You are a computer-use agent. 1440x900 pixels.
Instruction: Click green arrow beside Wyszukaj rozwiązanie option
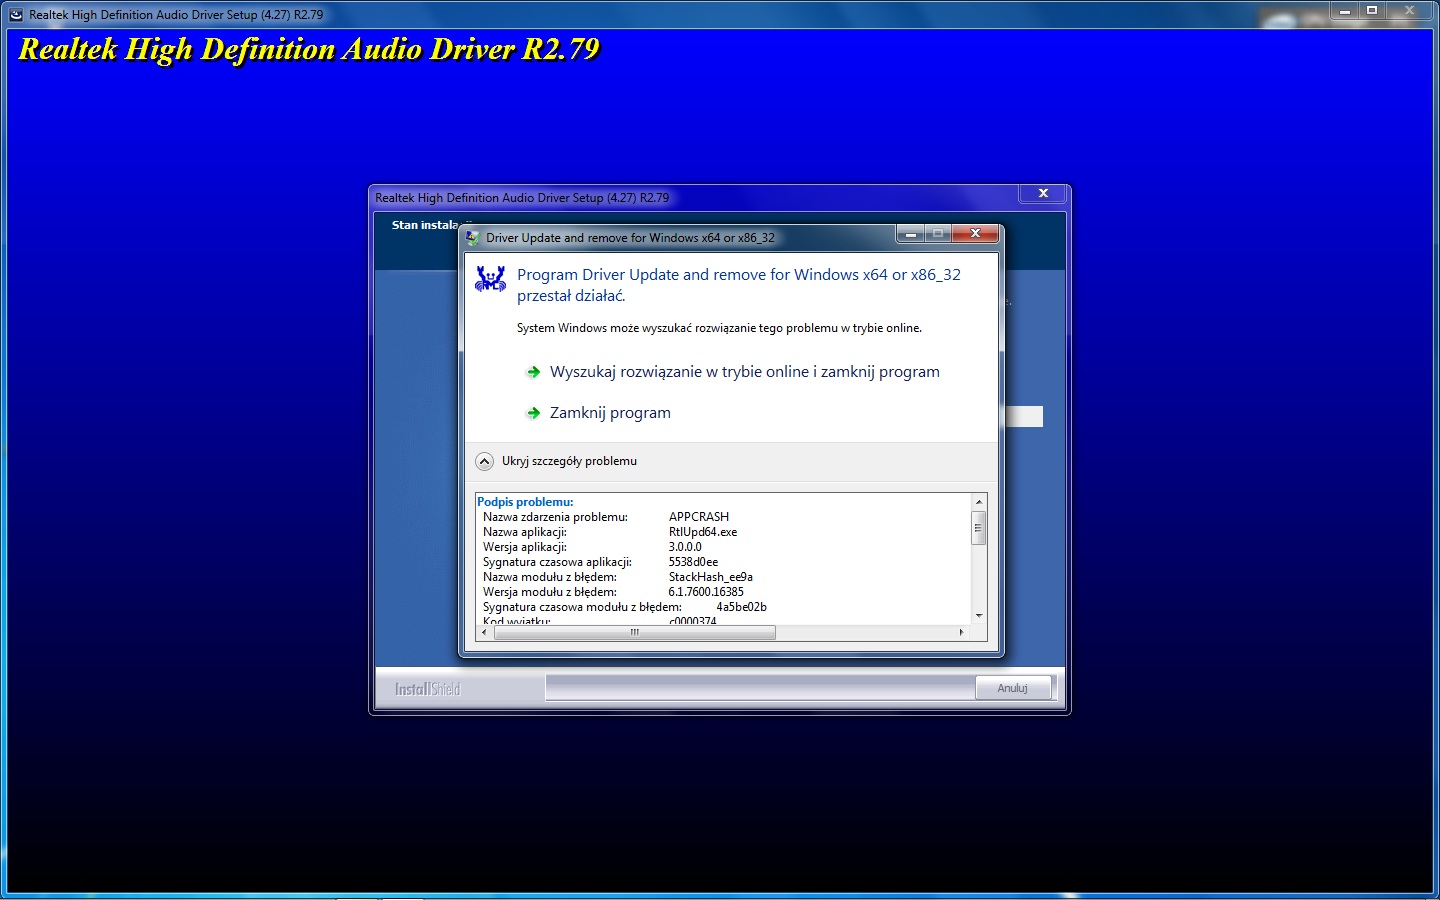point(533,372)
